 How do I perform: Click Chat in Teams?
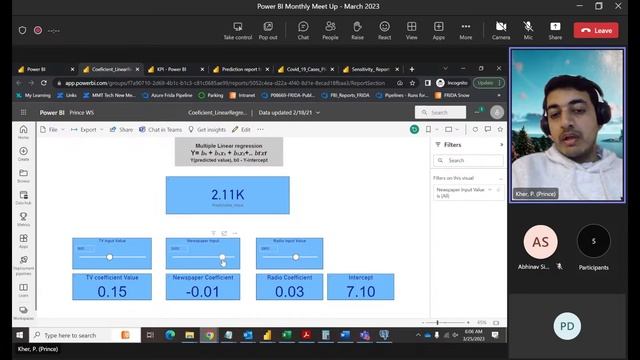pos(160,129)
